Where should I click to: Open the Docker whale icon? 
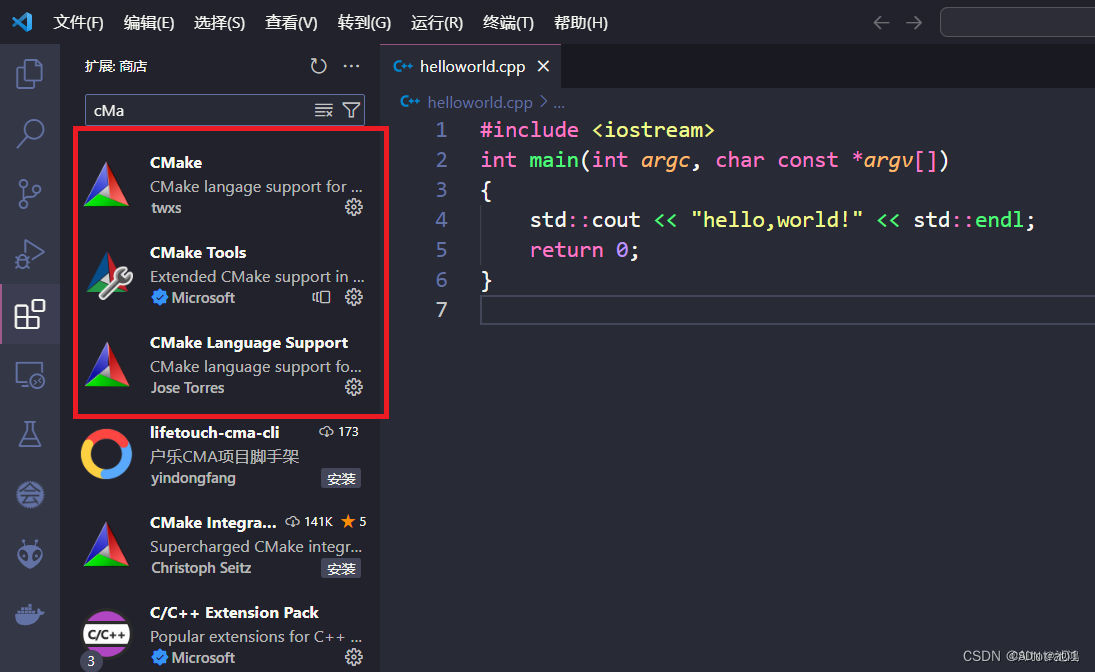(30, 613)
